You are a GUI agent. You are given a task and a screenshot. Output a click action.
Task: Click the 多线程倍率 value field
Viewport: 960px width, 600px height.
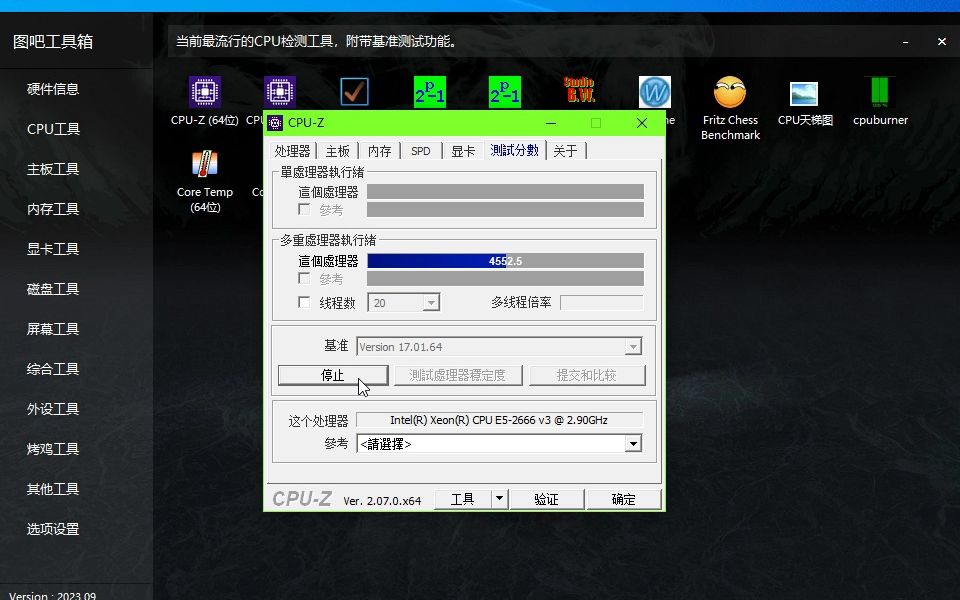pyautogui.click(x=602, y=302)
